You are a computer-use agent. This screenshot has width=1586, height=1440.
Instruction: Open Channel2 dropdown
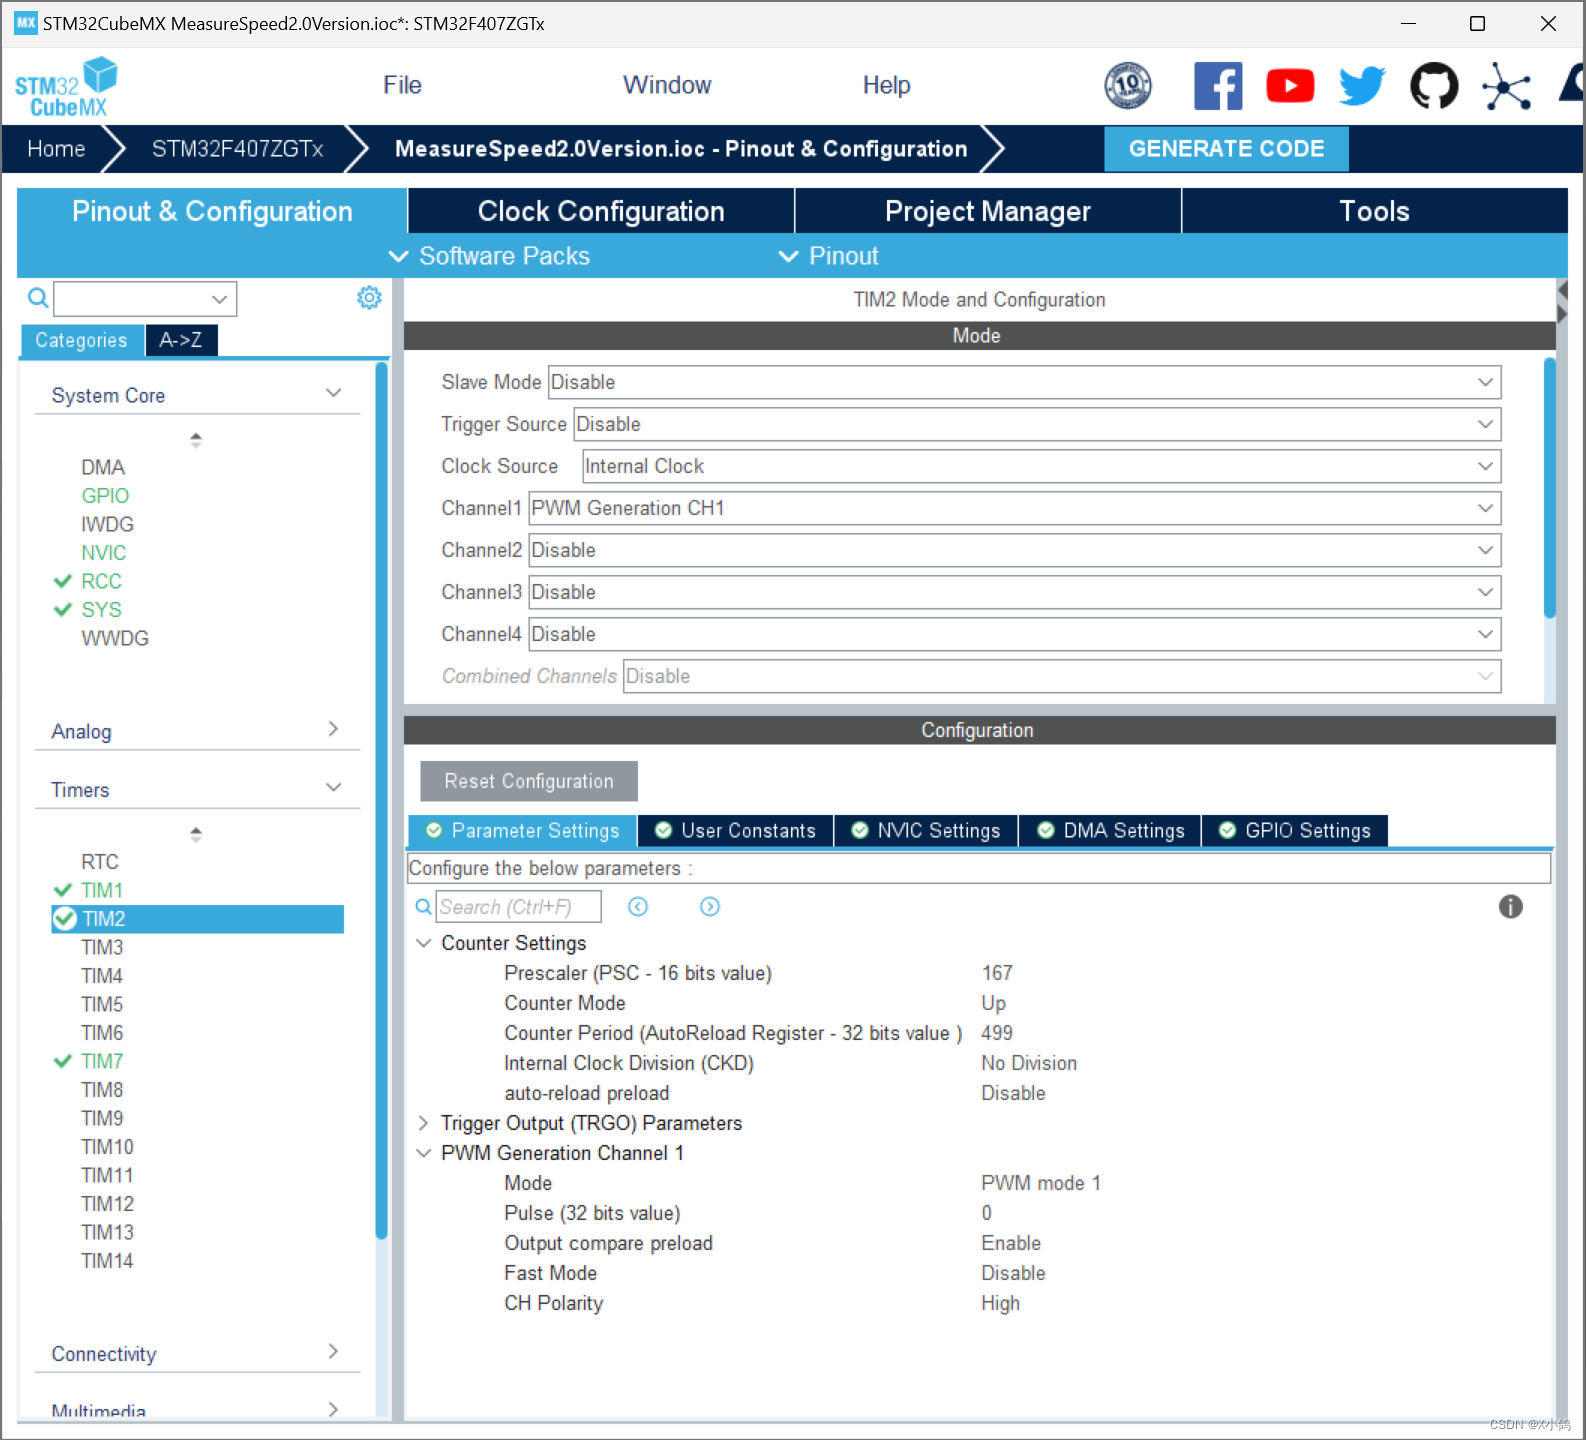tap(1014, 550)
